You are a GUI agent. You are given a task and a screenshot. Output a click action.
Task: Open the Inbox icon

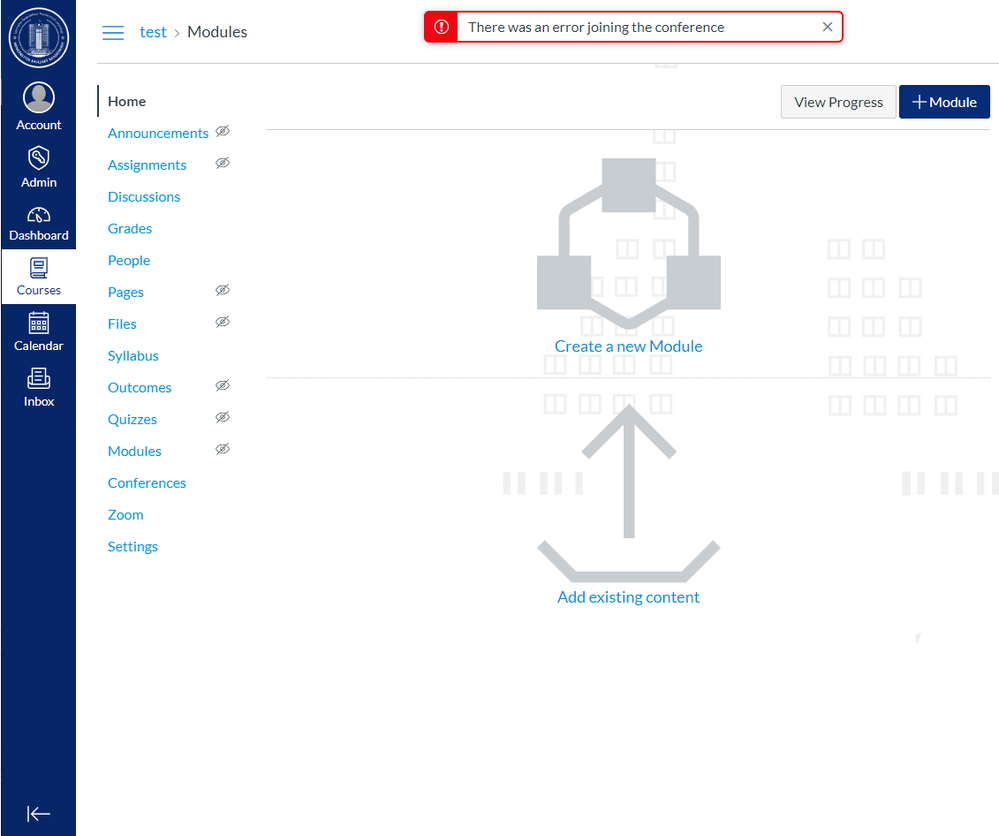point(39,379)
